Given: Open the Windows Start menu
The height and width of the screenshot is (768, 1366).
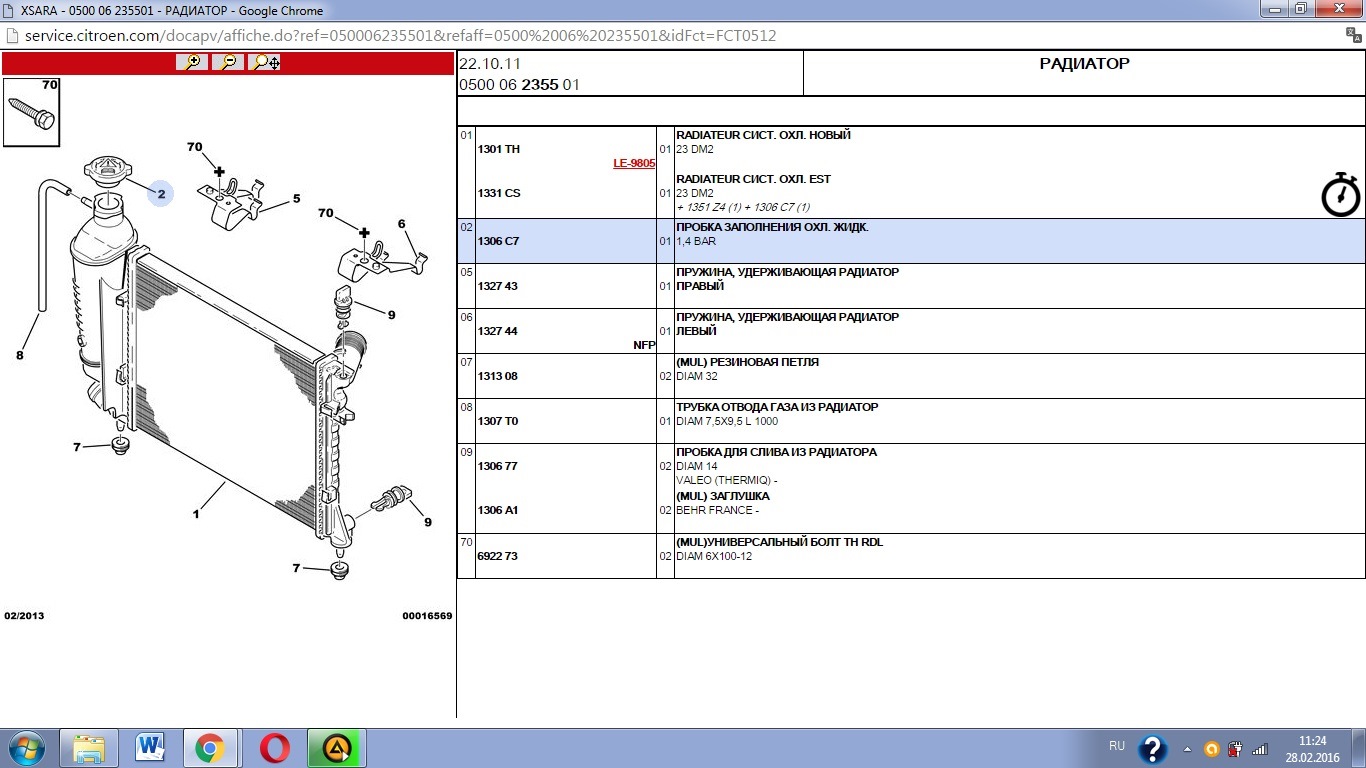Looking at the screenshot, I should pos(25,748).
